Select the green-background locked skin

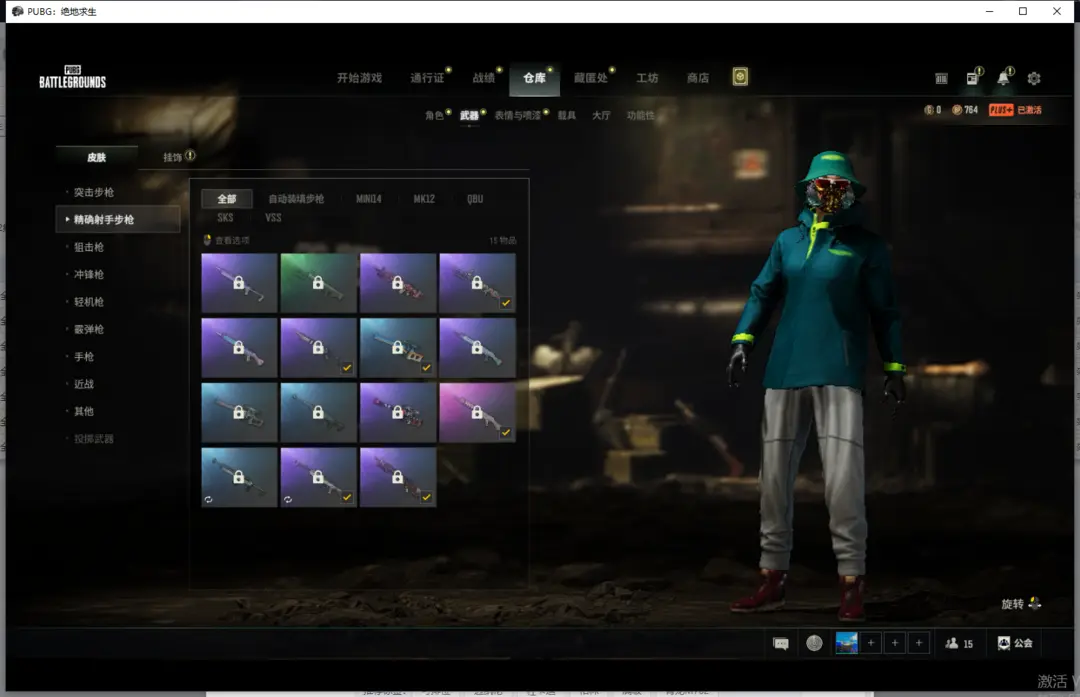[318, 282]
